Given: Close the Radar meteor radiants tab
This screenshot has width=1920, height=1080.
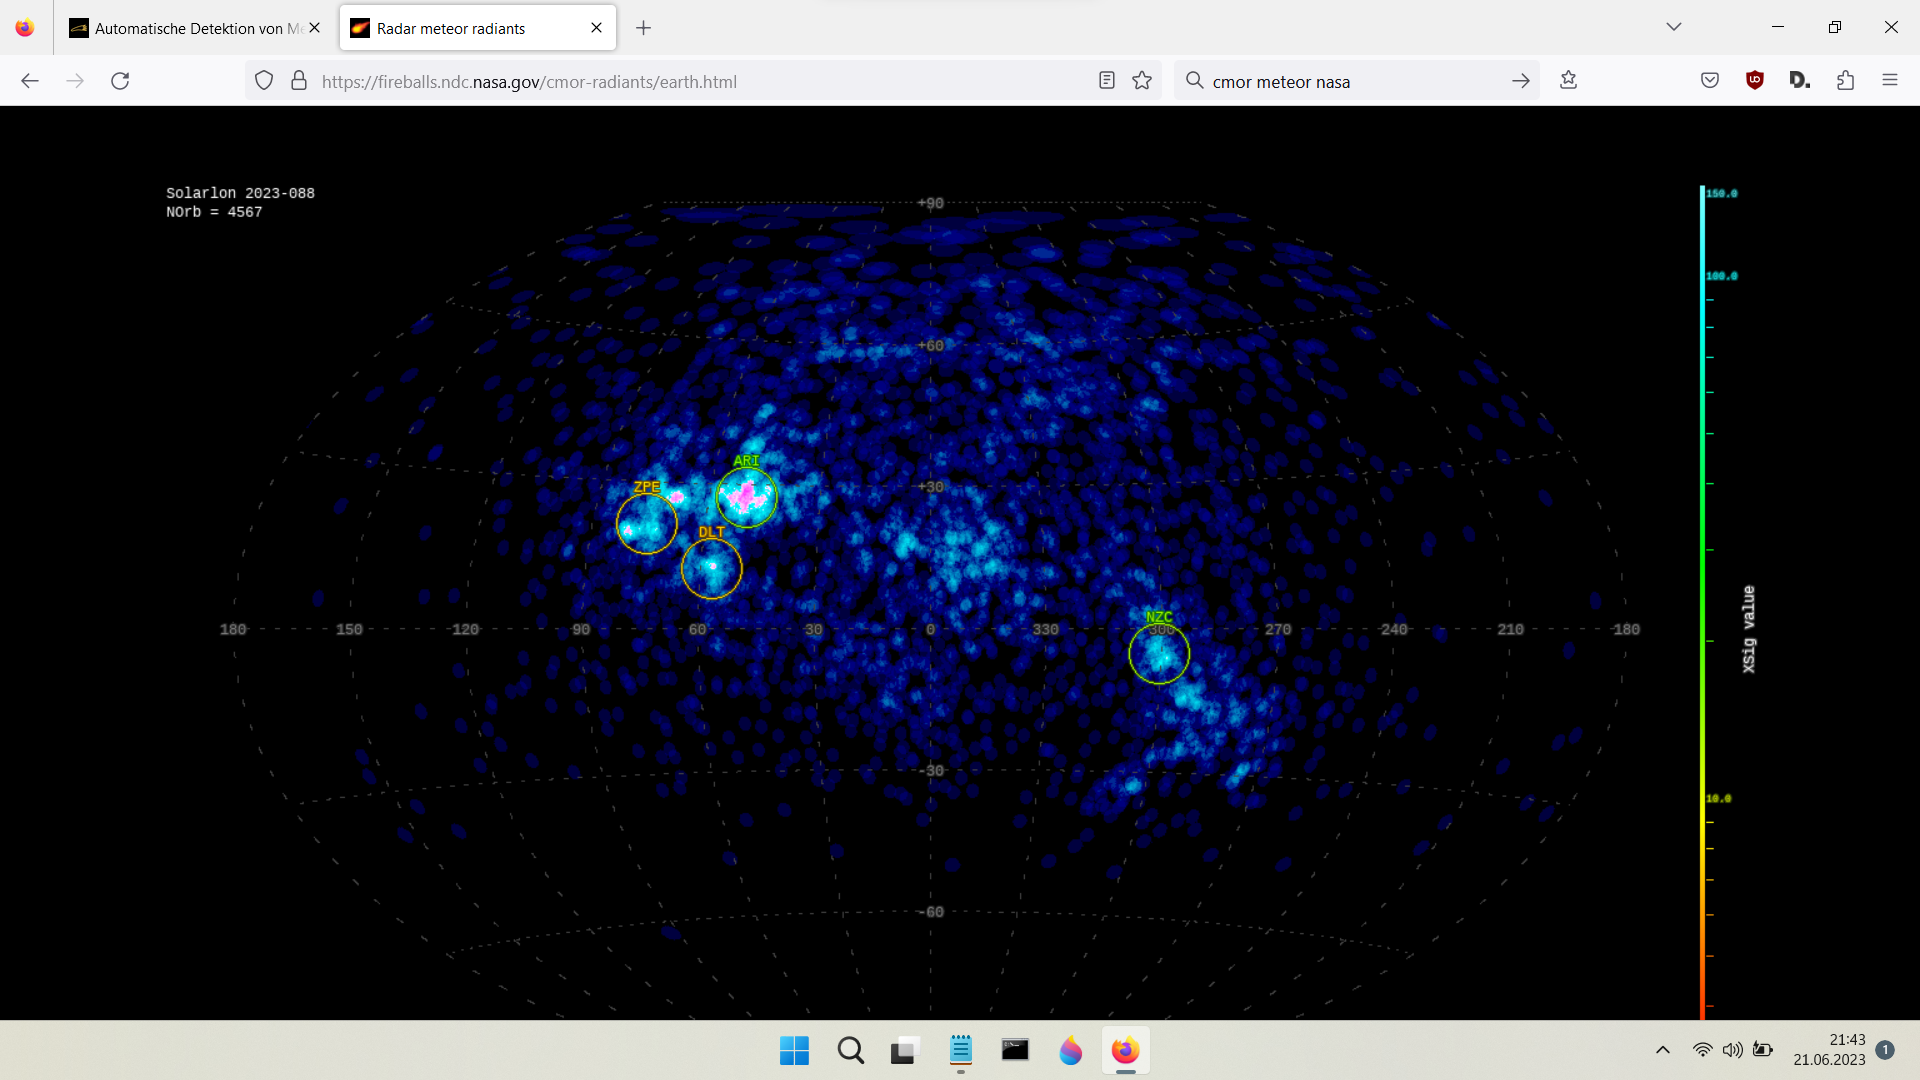Looking at the screenshot, I should click(597, 28).
